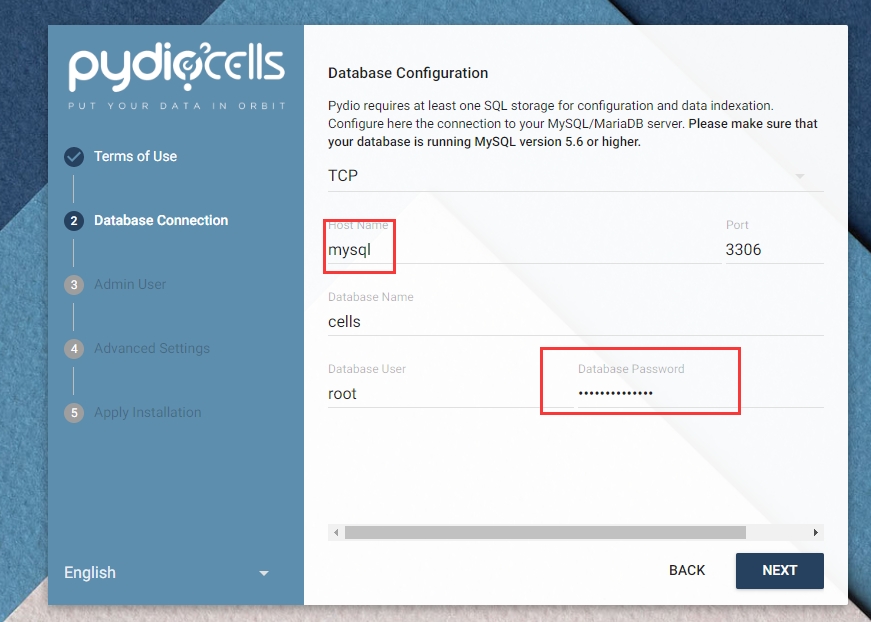The image size is (871, 622).
Task: Select the Database Connection step
Action: pos(160,221)
